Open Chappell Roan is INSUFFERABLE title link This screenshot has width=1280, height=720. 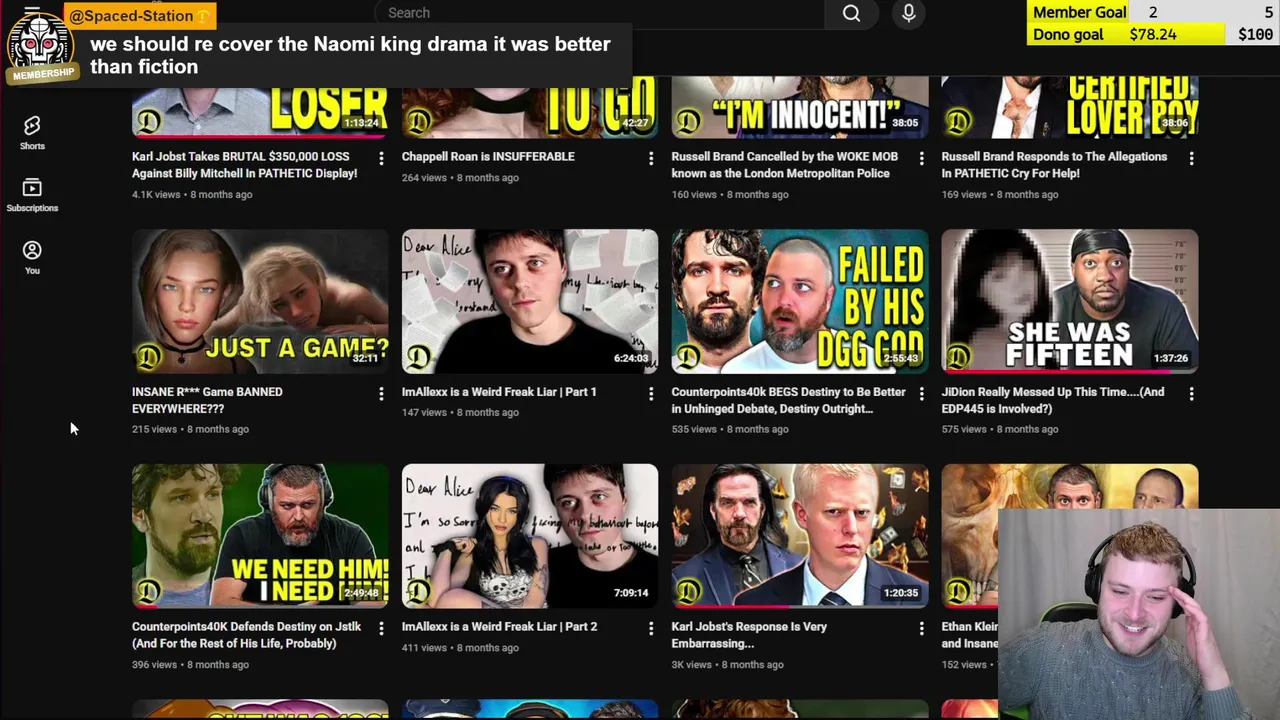[488, 157]
